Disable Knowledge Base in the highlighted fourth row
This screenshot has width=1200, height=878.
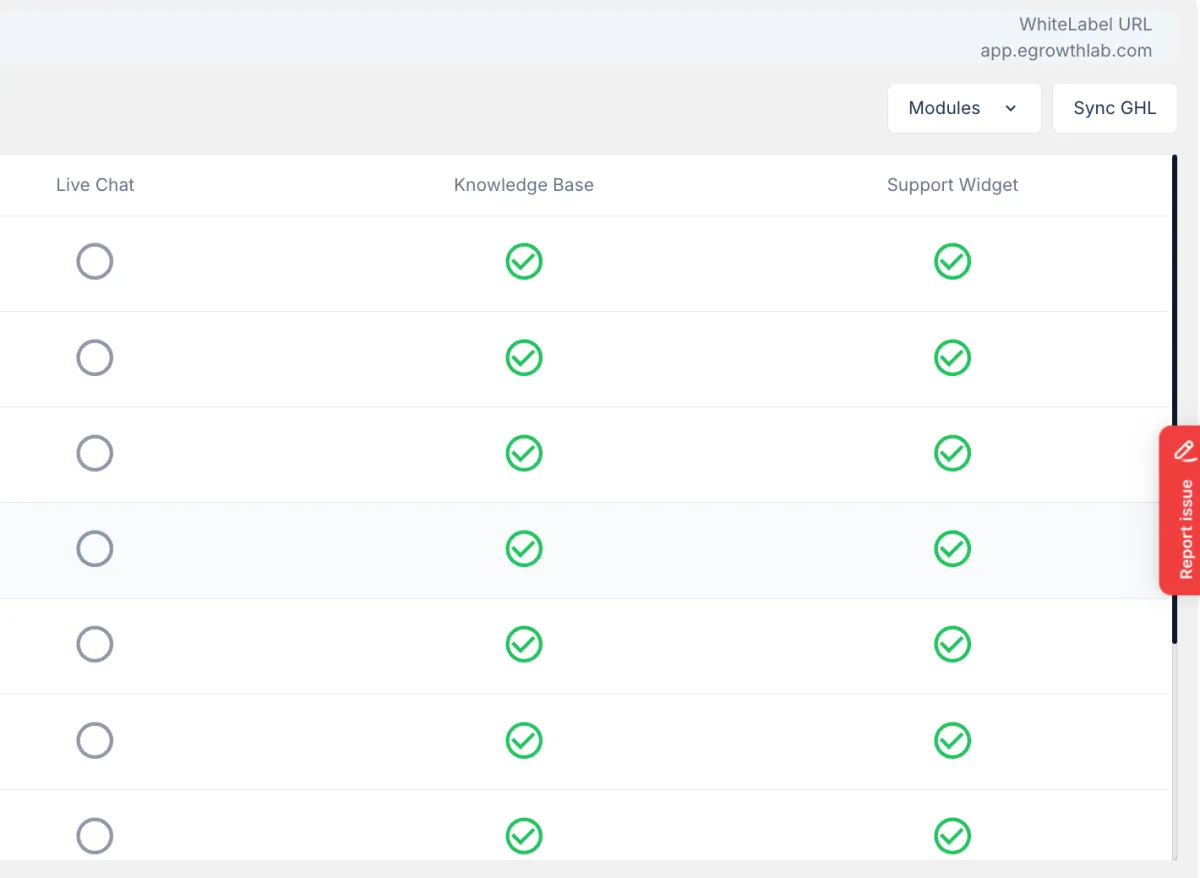point(524,549)
